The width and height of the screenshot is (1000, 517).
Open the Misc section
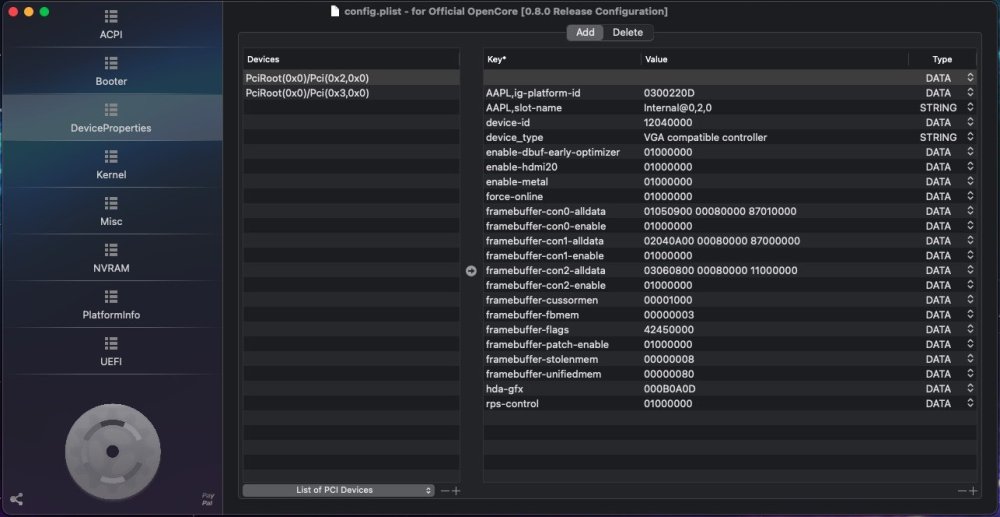click(111, 212)
